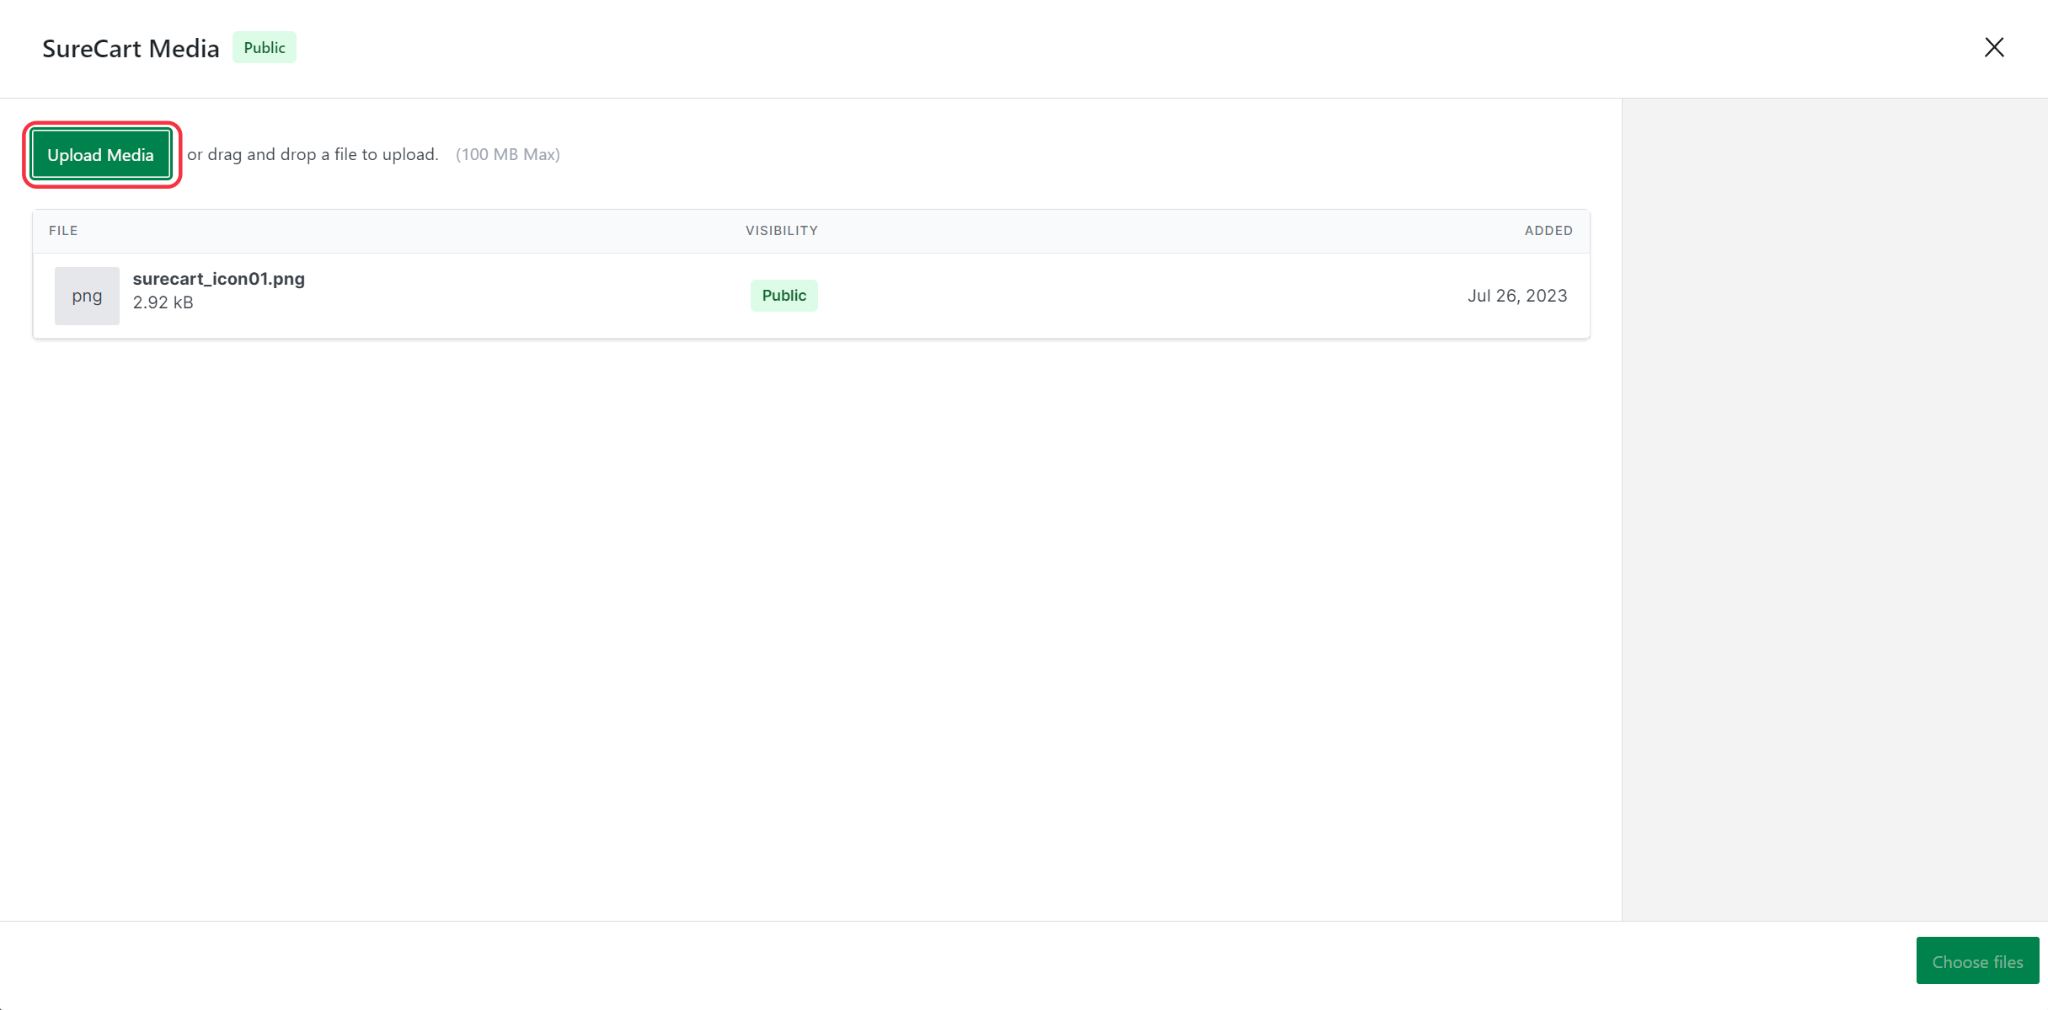Viewport: 2048px width, 1010px height.
Task: Click the Upload Media button
Action: (101, 155)
